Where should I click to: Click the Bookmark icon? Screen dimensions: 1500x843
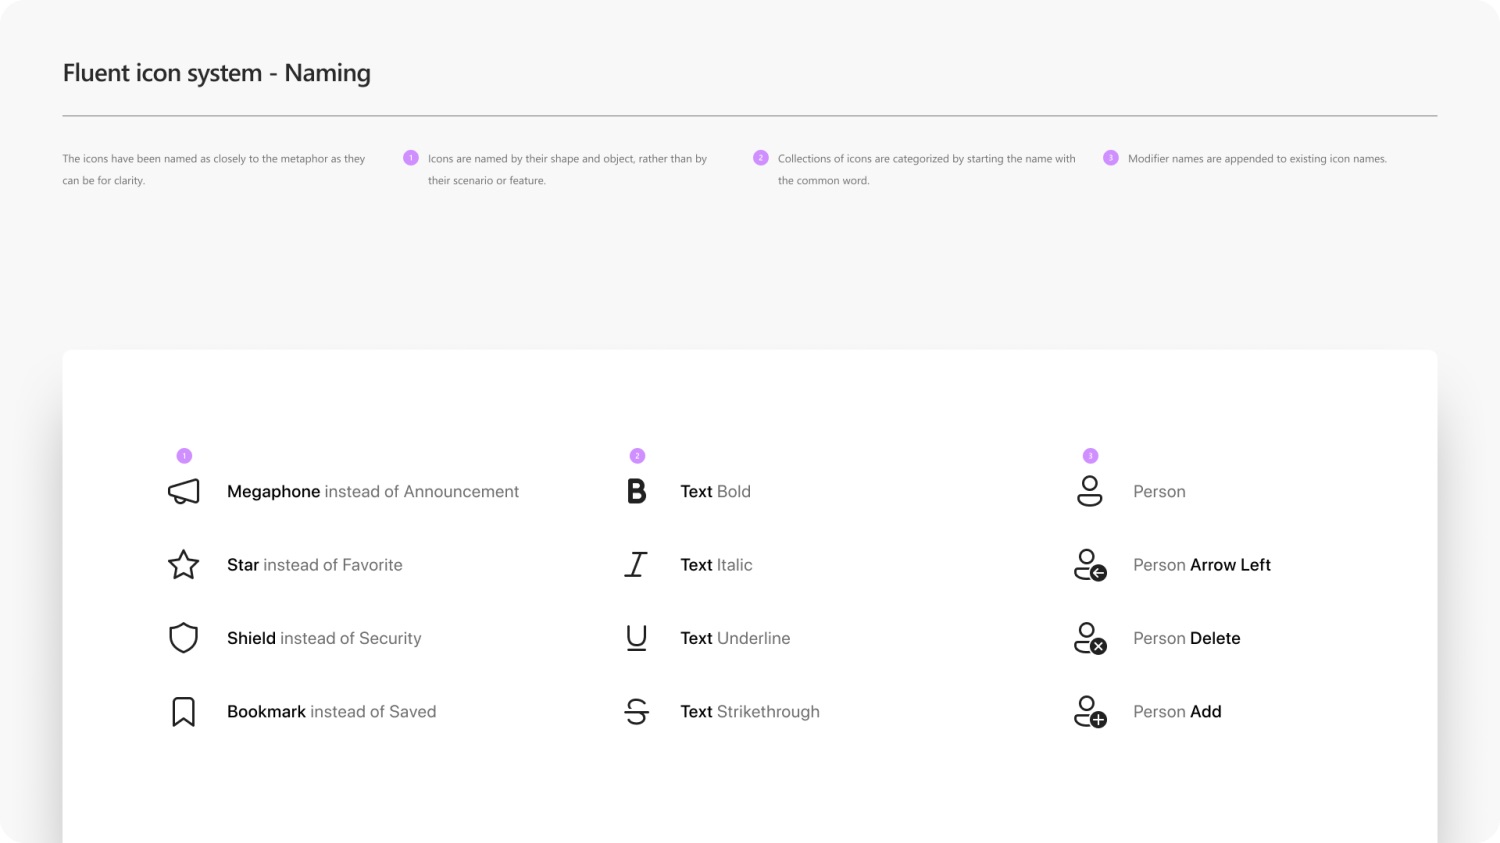click(184, 712)
